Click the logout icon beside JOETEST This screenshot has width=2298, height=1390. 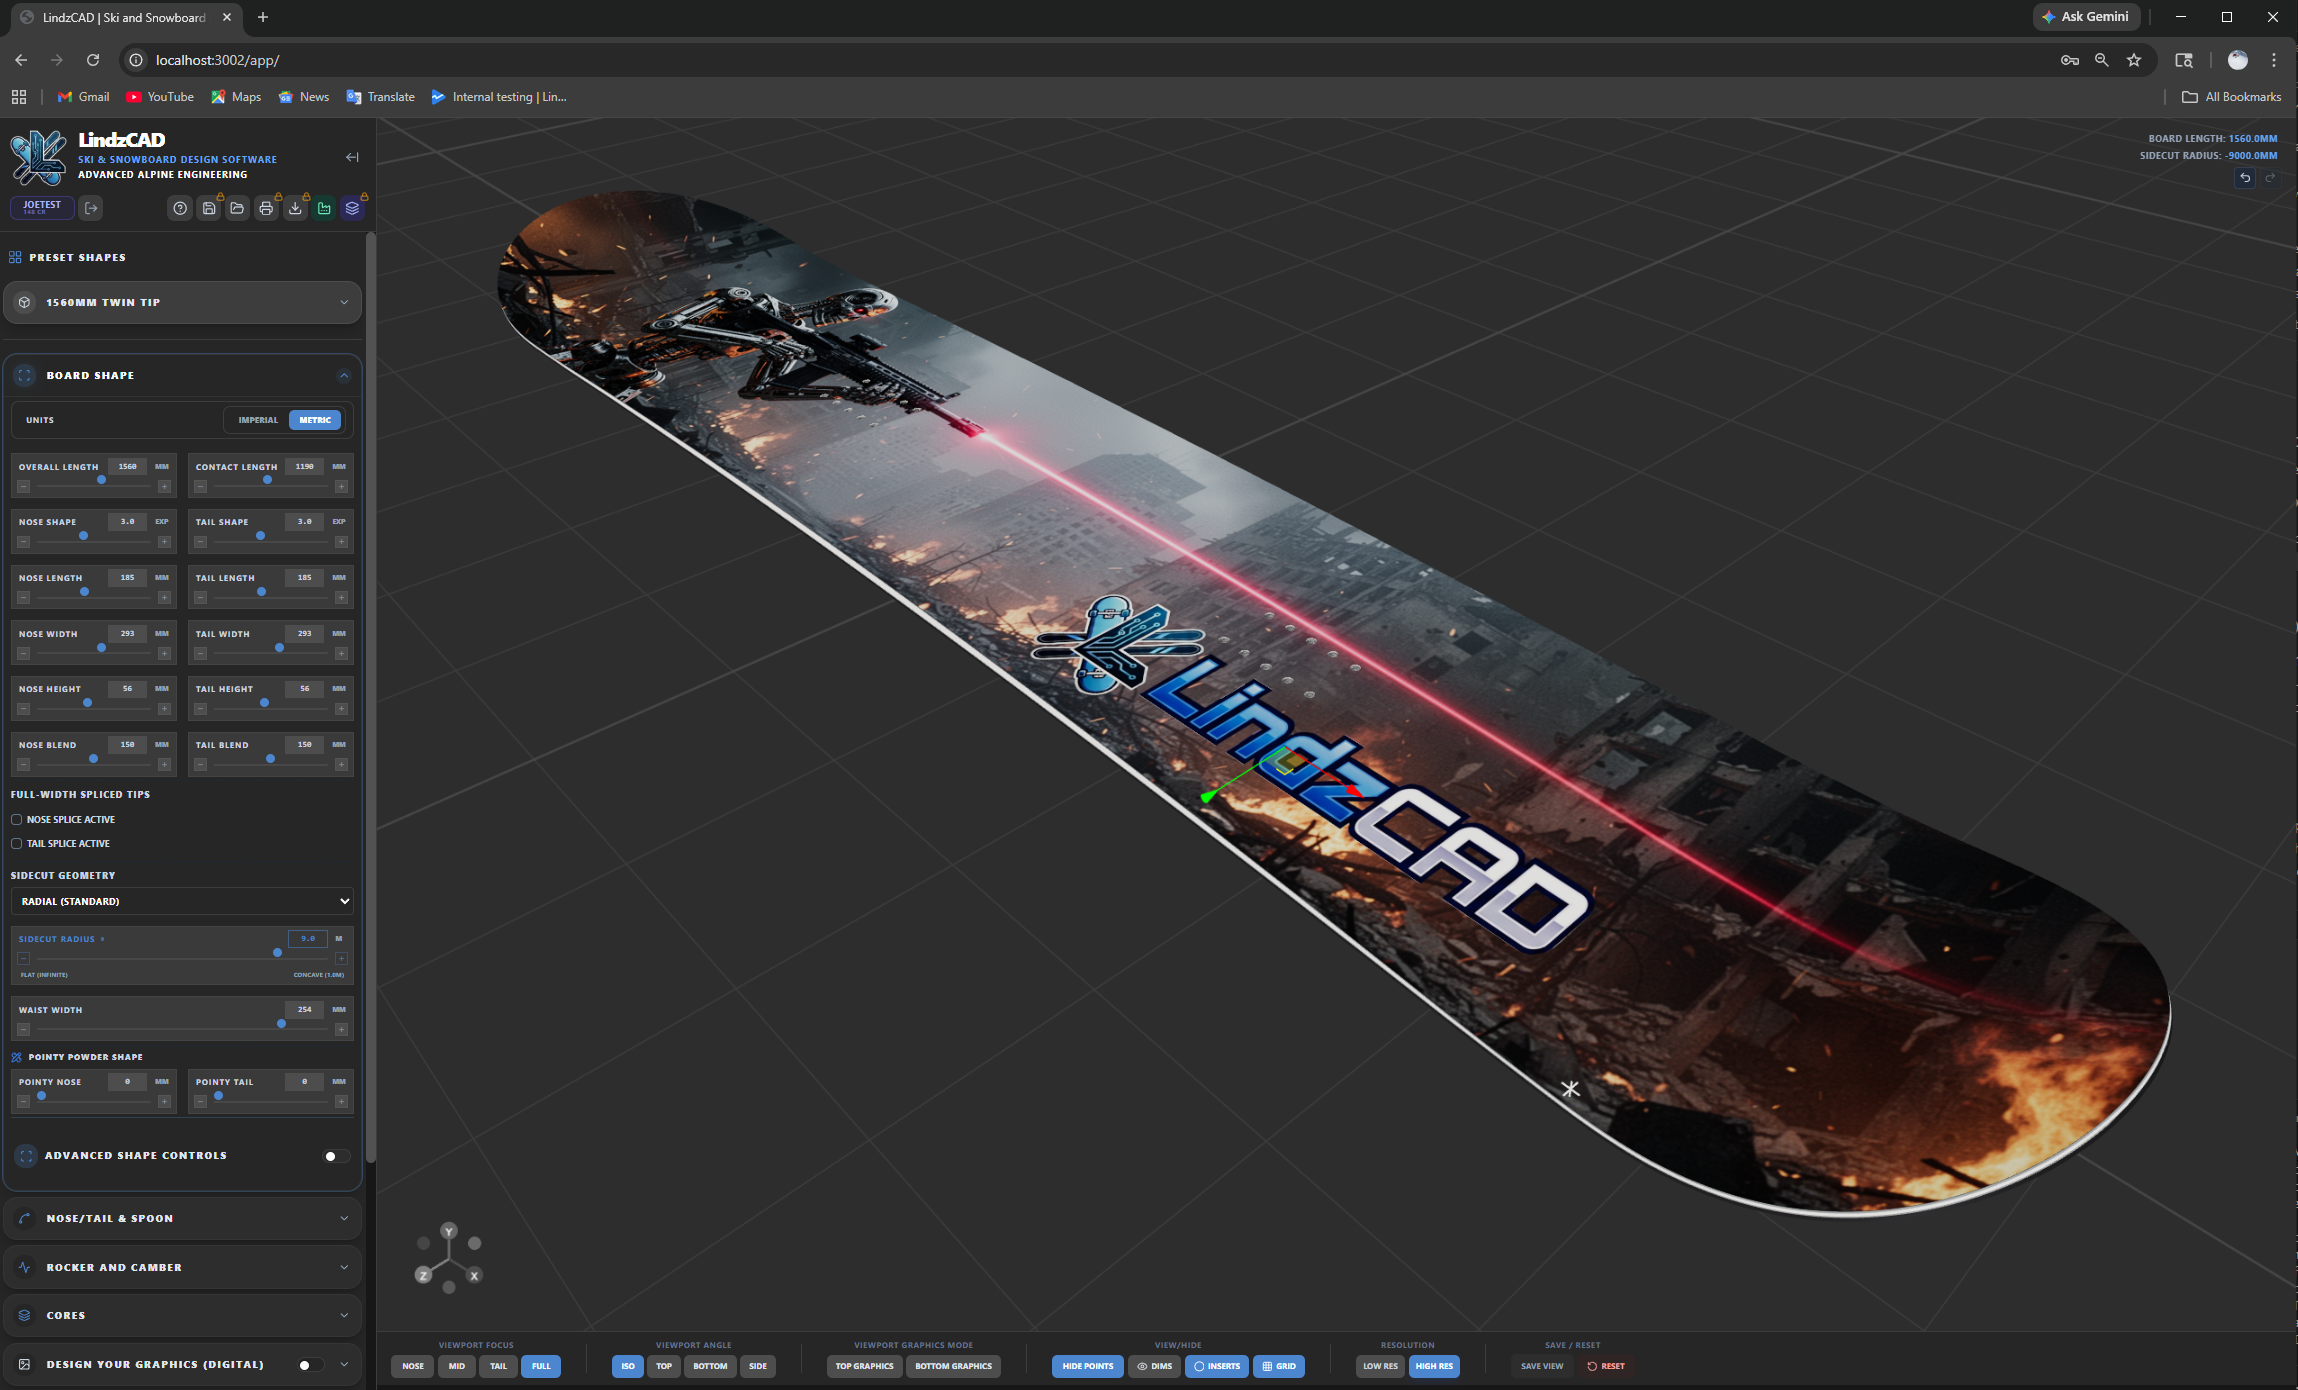pyautogui.click(x=91, y=208)
